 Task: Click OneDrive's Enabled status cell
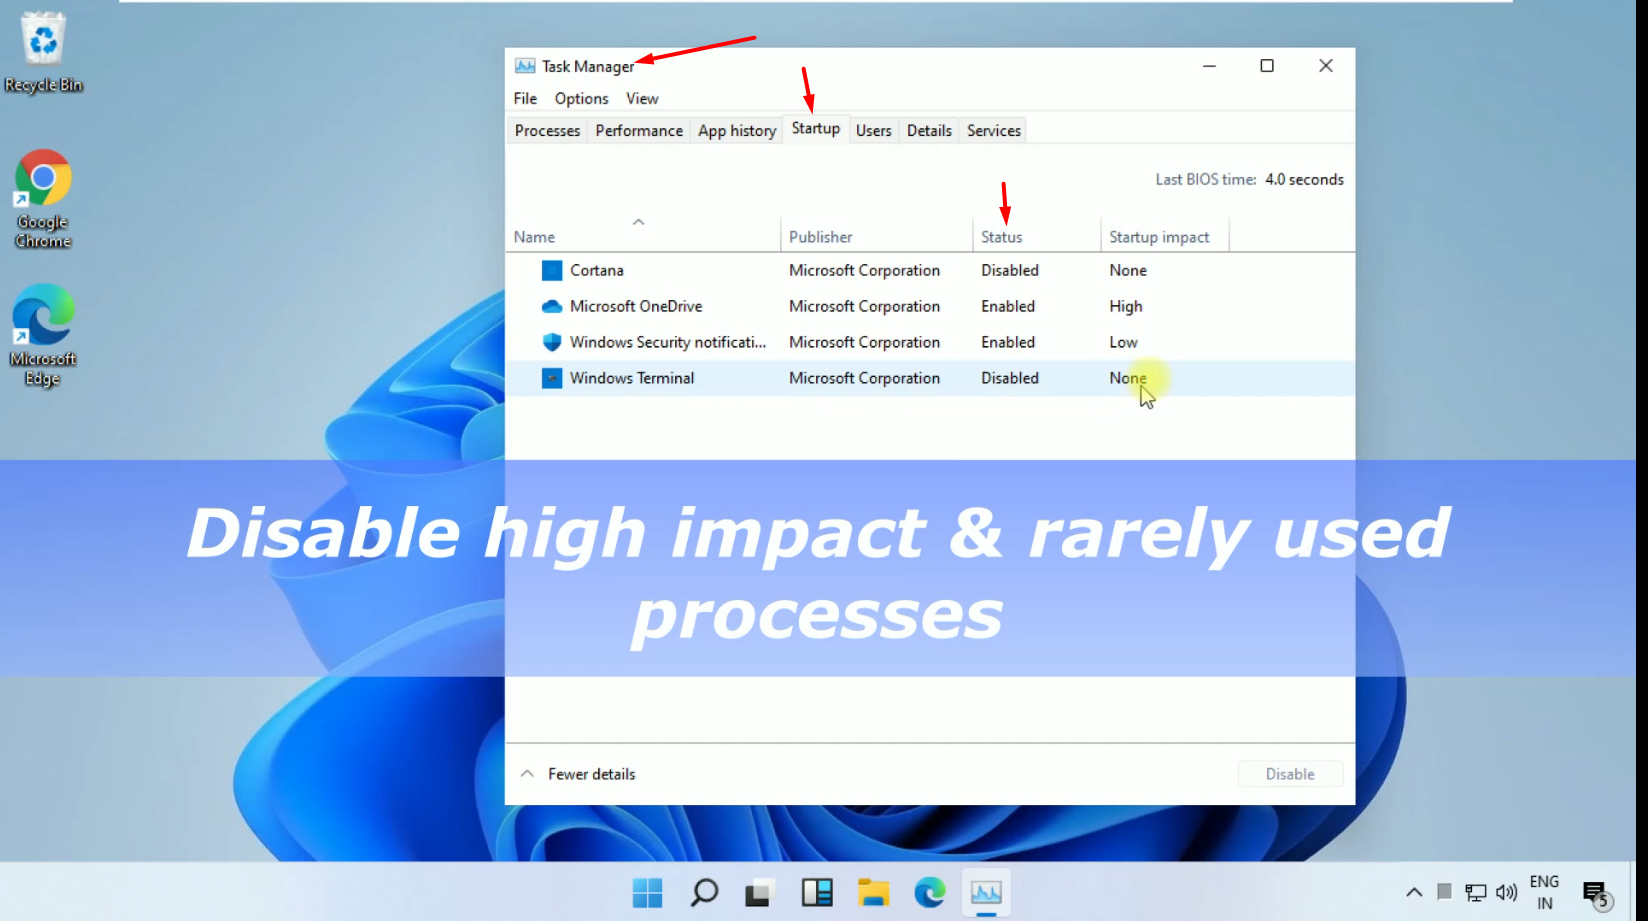click(x=1008, y=306)
